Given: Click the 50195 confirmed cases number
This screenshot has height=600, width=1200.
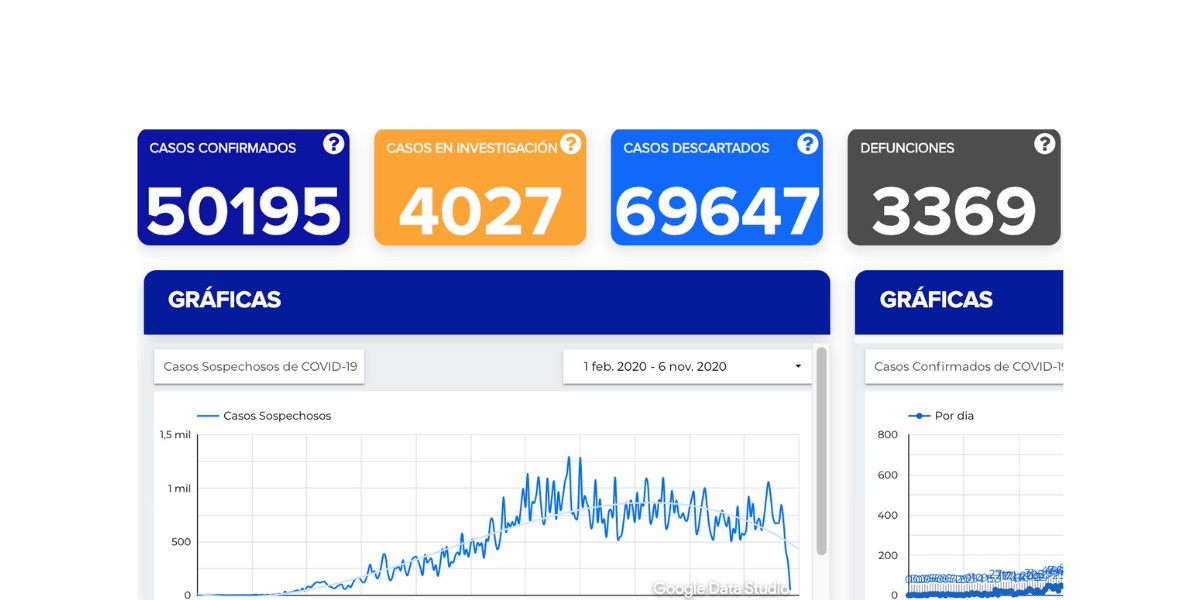Looking at the screenshot, I should [244, 211].
